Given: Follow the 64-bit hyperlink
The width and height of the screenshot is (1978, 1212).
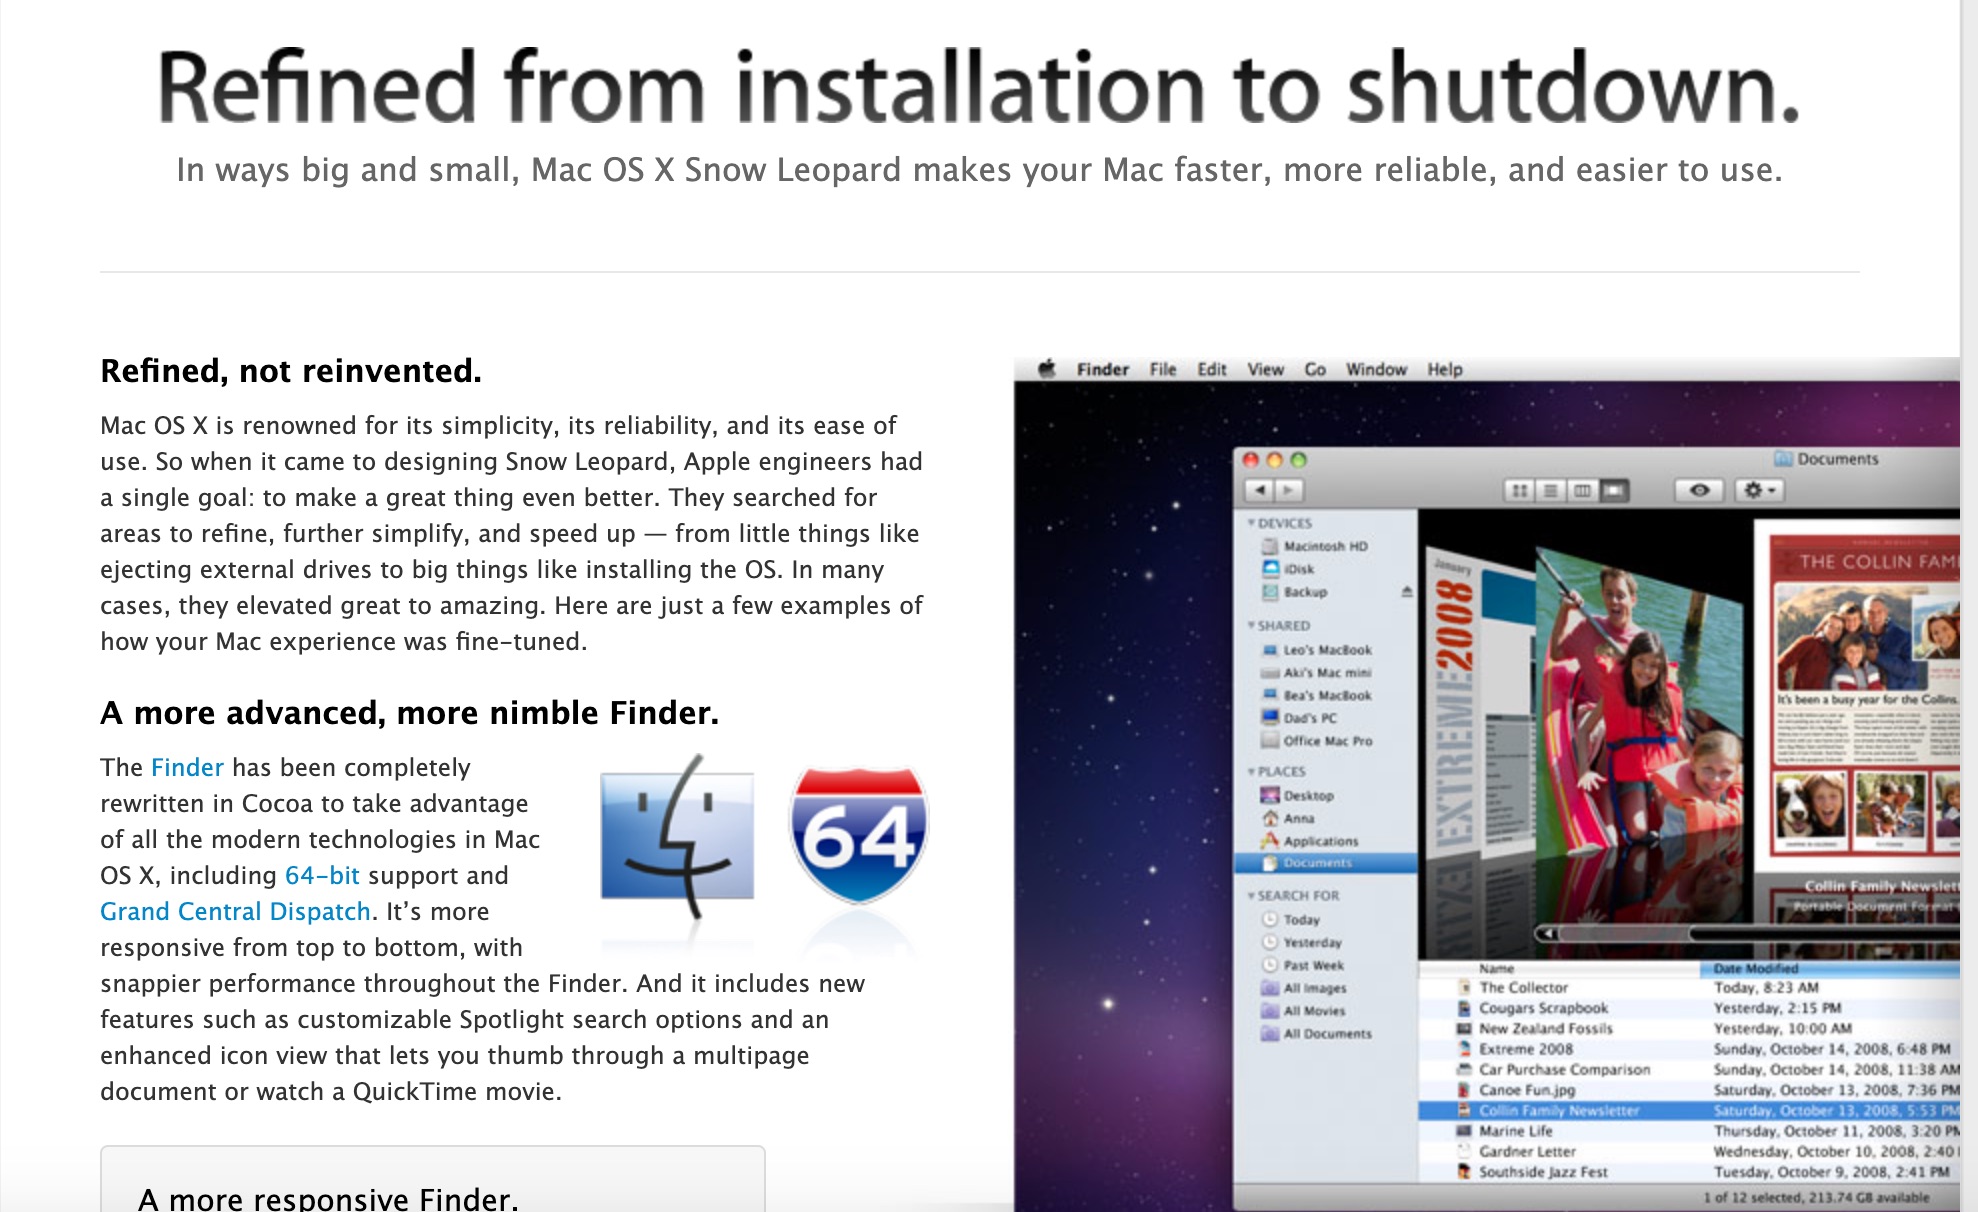Looking at the screenshot, I should pyautogui.click(x=322, y=875).
